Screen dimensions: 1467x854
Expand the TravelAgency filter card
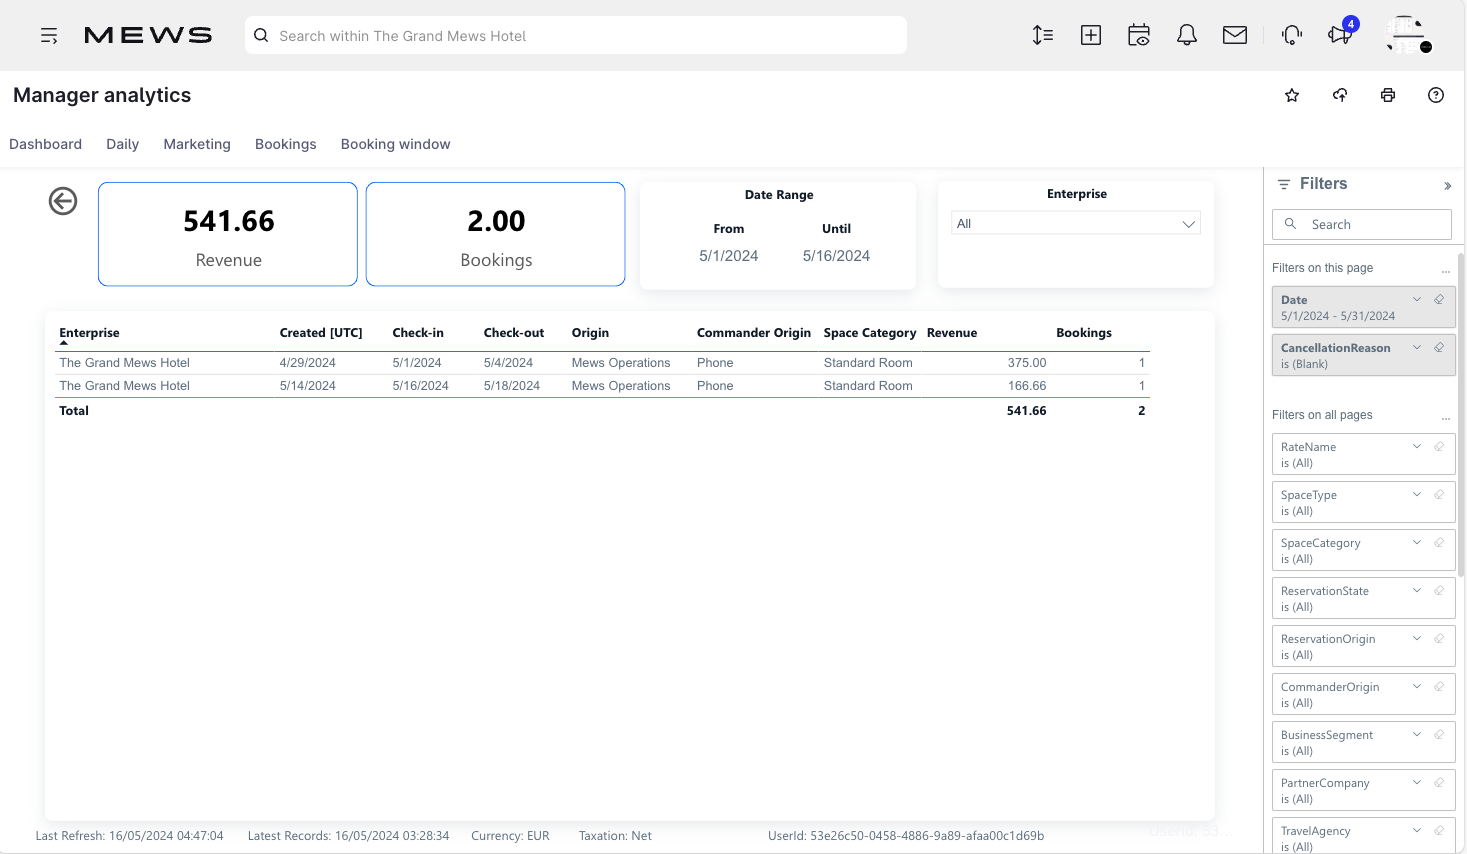point(1417,830)
